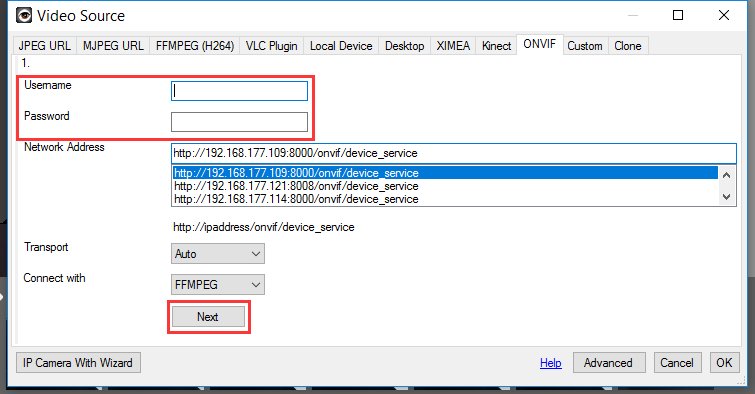Click into the Password field

239,122
